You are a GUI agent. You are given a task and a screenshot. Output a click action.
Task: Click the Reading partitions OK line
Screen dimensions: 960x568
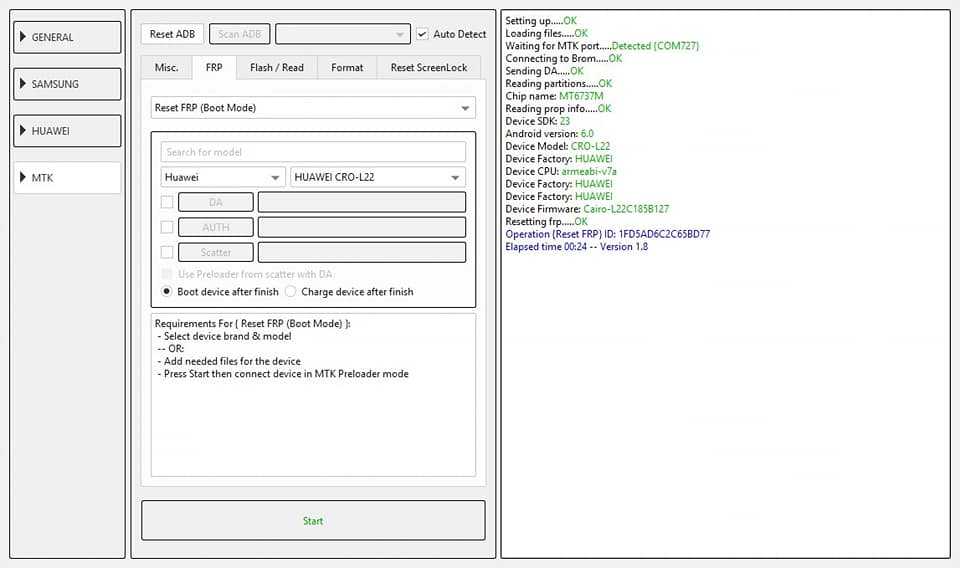558,83
